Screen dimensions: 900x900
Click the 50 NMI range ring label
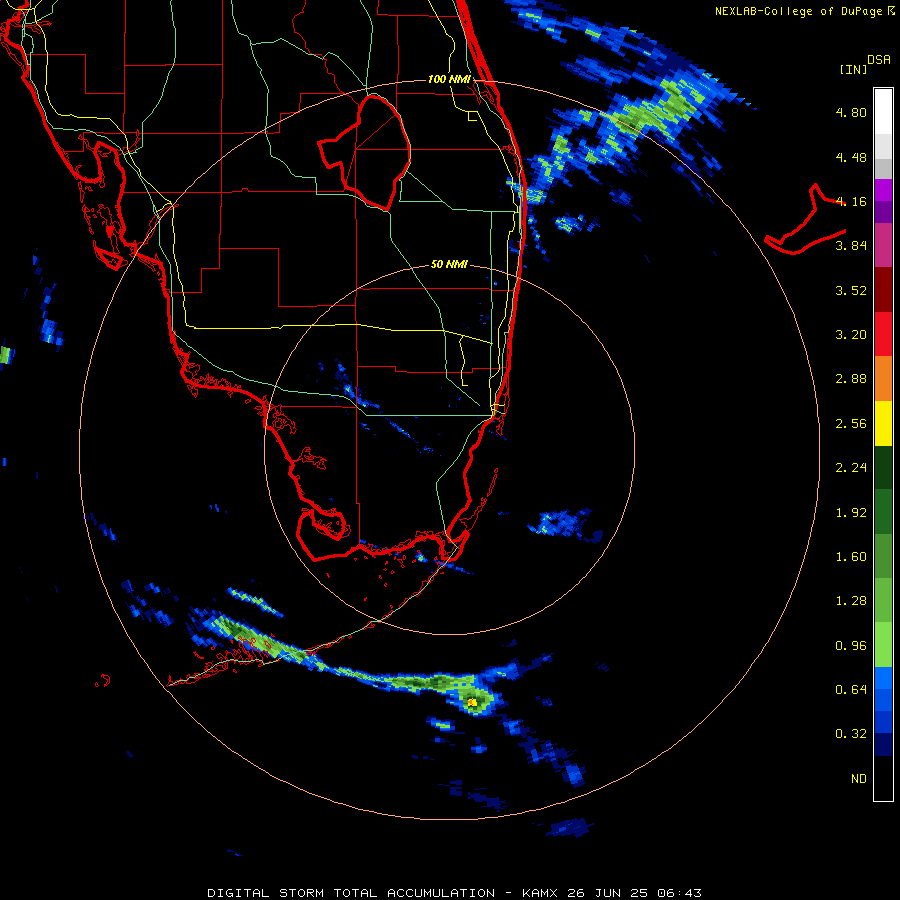tap(449, 264)
